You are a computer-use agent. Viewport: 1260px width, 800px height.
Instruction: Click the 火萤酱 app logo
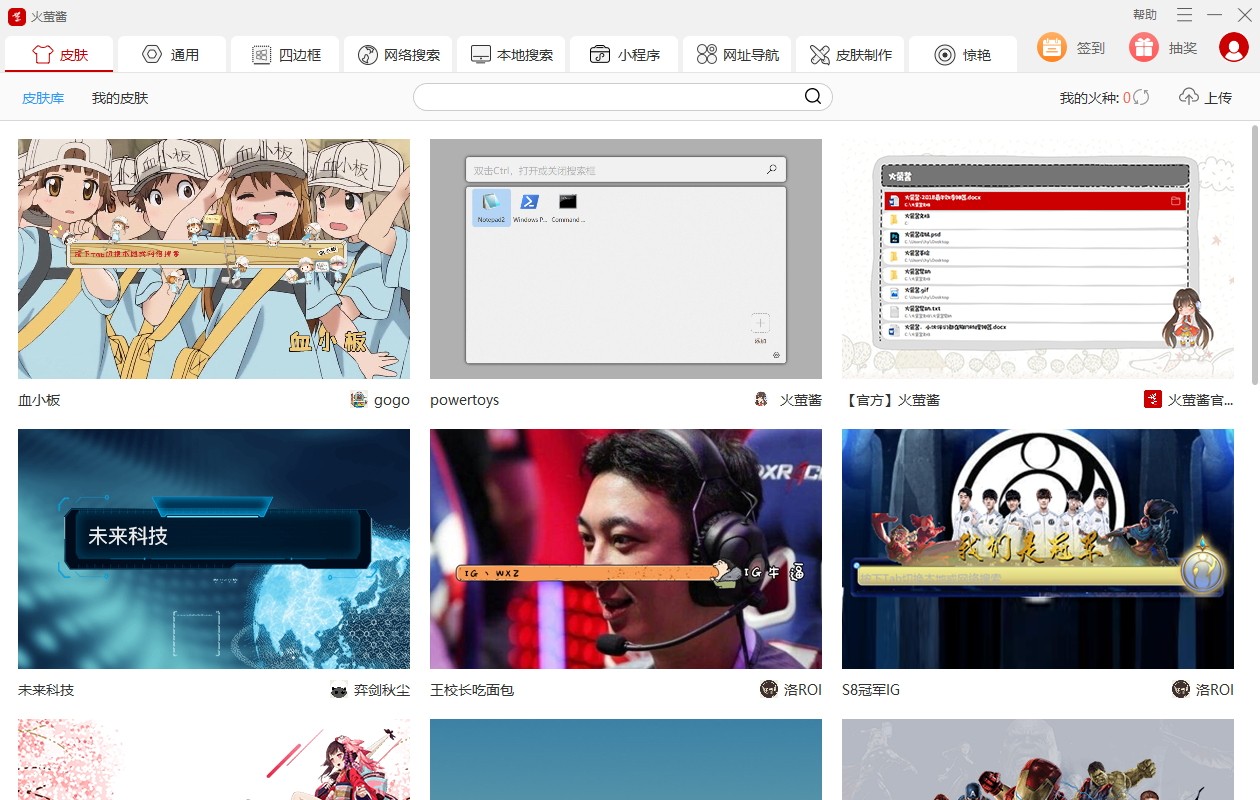pyautogui.click(x=16, y=16)
